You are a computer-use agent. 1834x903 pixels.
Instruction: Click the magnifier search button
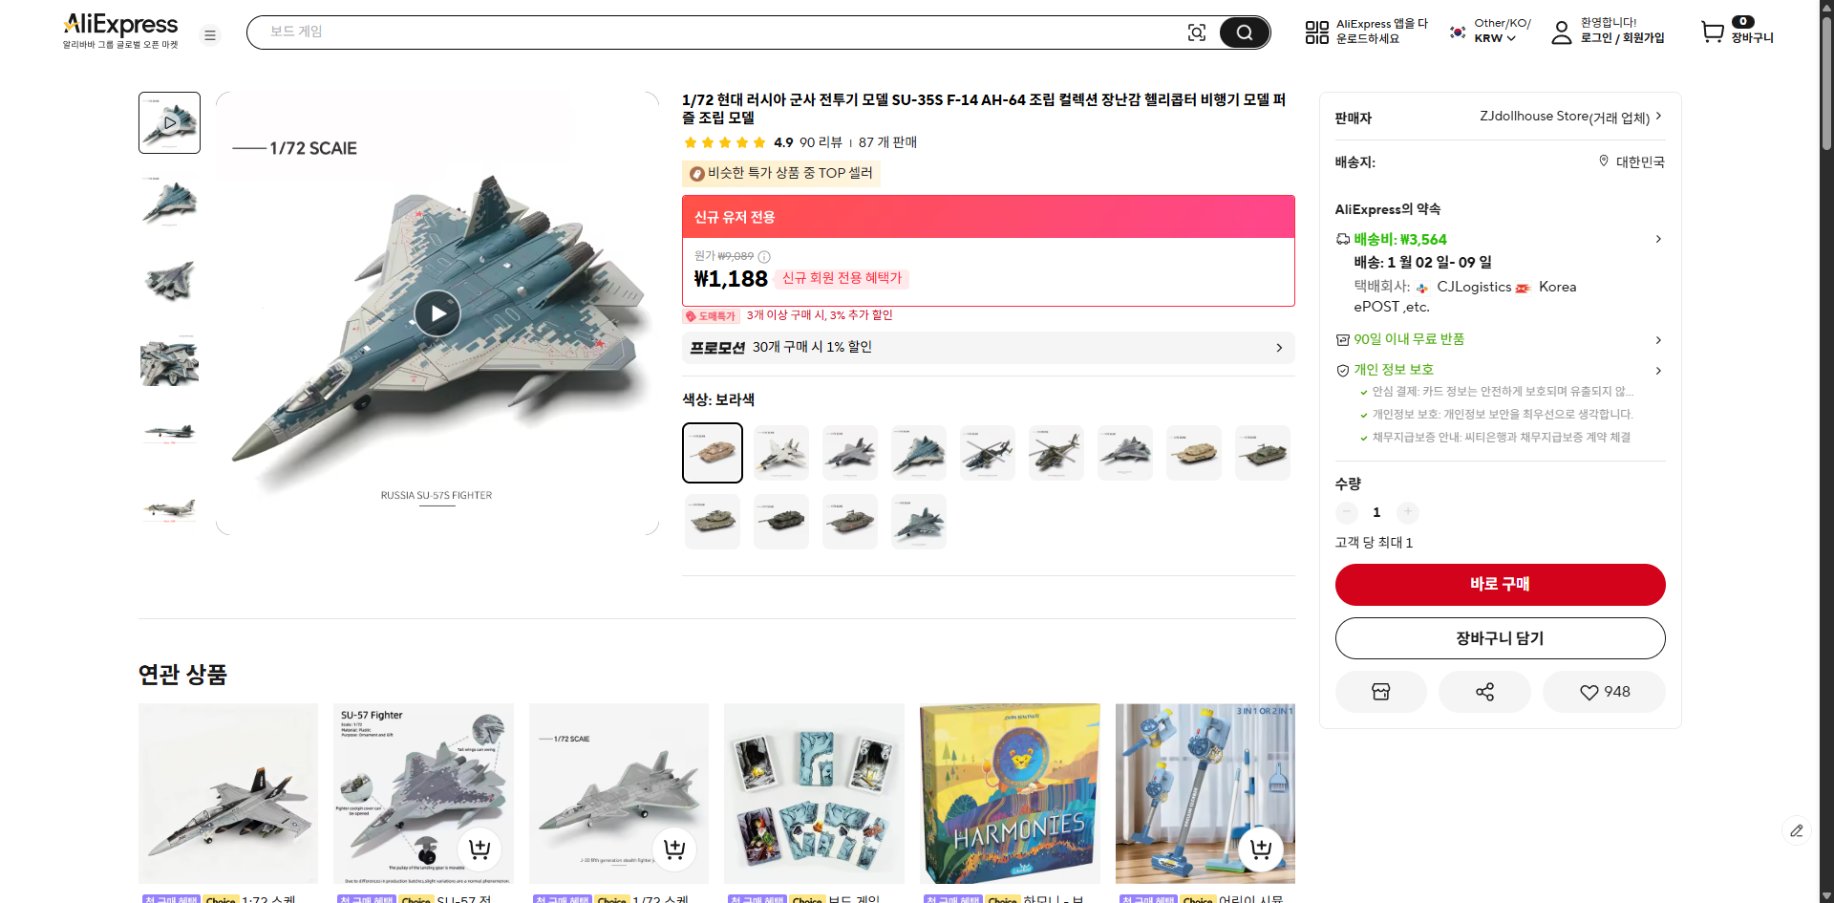pyautogui.click(x=1243, y=32)
